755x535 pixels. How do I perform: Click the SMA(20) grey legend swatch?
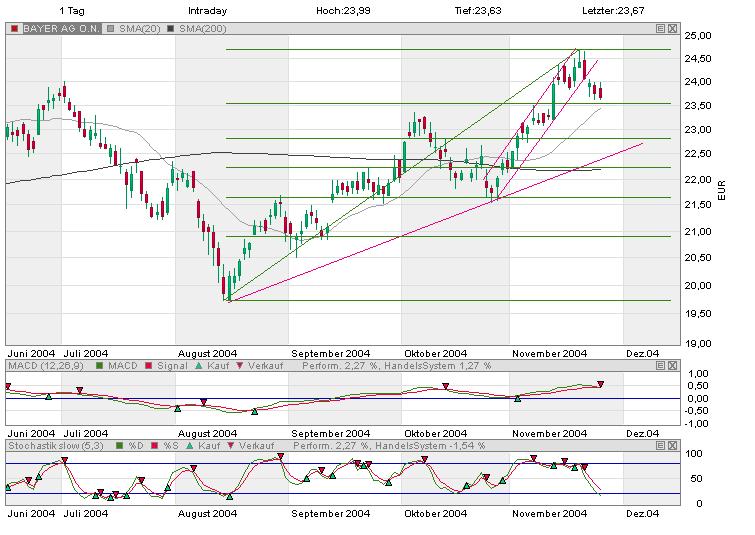[111, 29]
